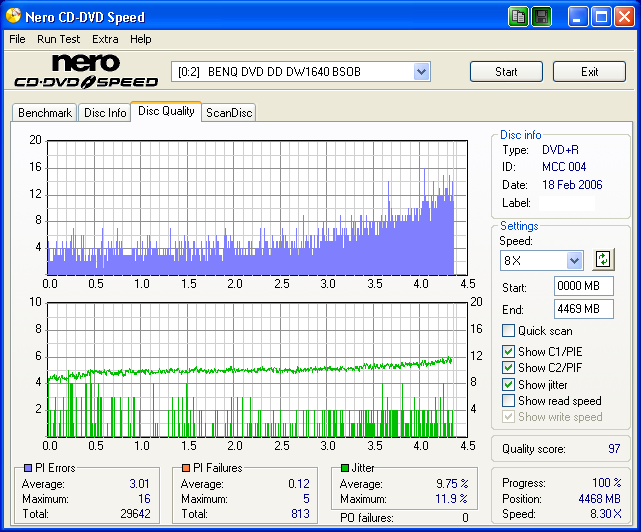This screenshot has width=641, height=532.
Task: Enable the Quick scan checkbox
Action: click(509, 331)
